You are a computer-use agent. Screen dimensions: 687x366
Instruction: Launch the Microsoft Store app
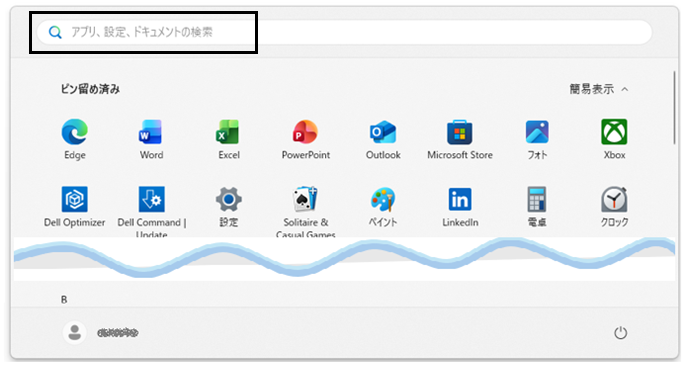tap(460, 132)
